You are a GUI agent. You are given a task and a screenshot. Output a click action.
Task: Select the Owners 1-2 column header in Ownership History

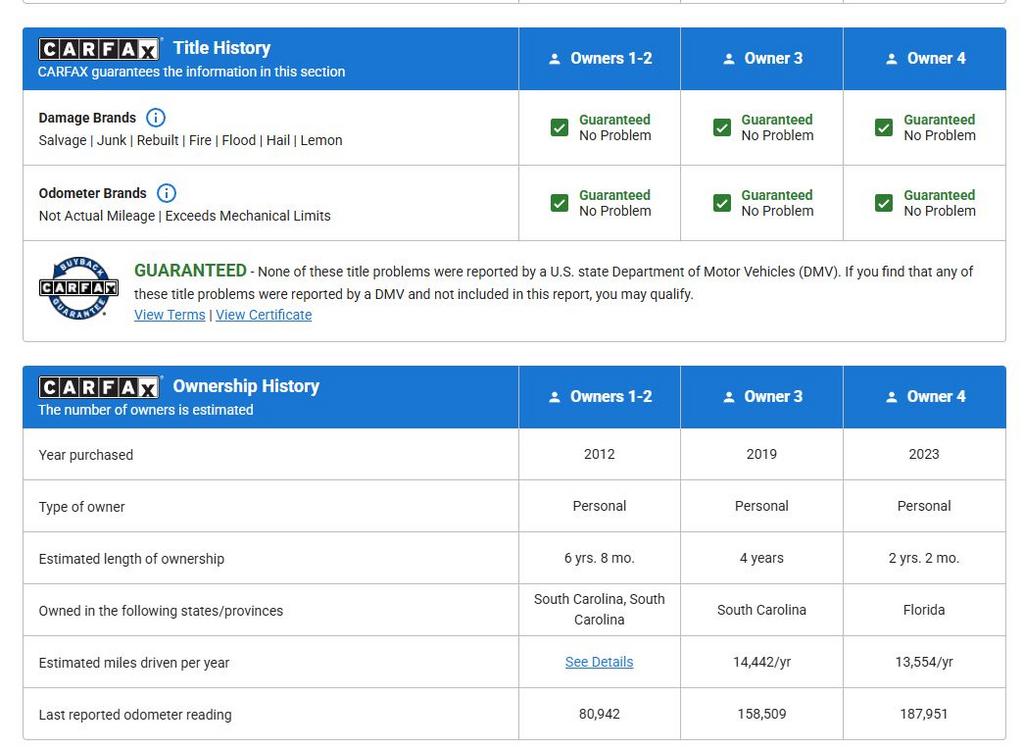(600, 397)
